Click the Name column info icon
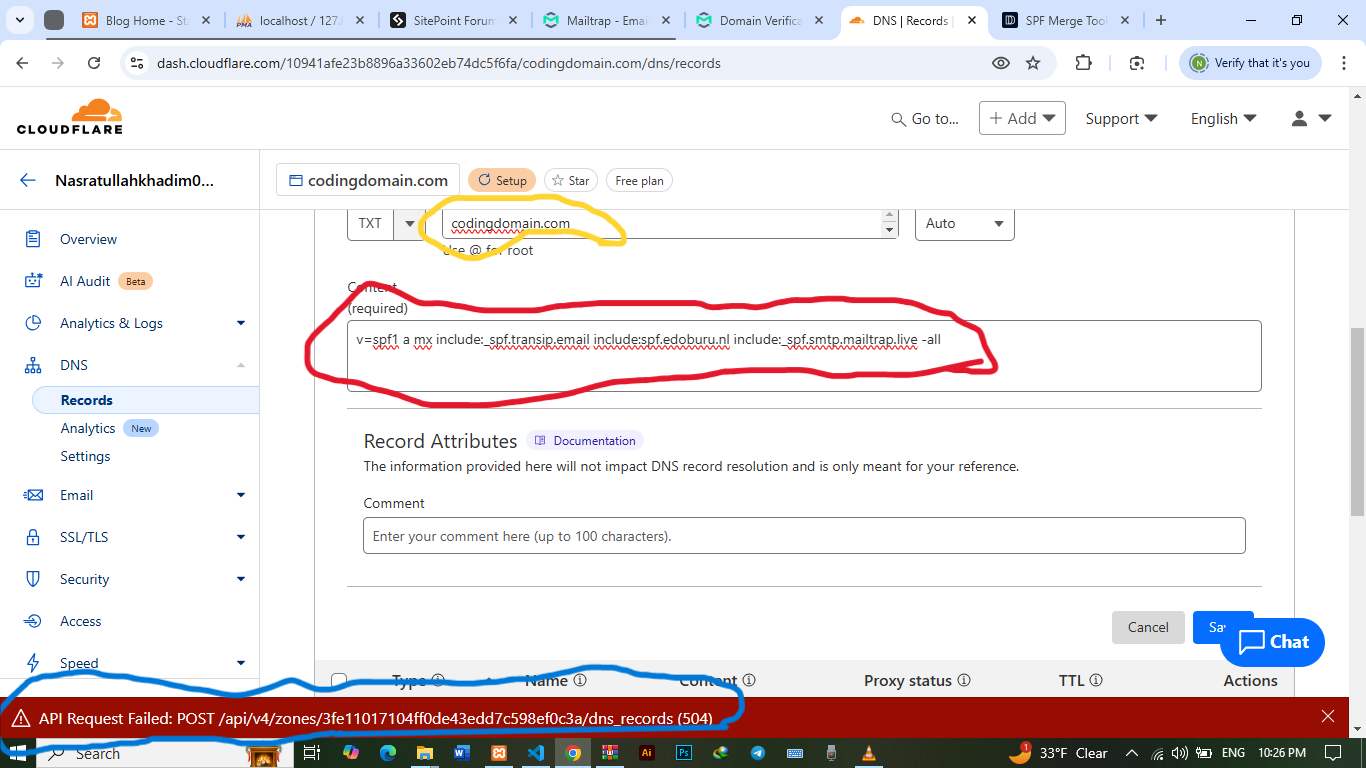Image resolution: width=1366 pixels, height=768 pixels. (x=580, y=680)
